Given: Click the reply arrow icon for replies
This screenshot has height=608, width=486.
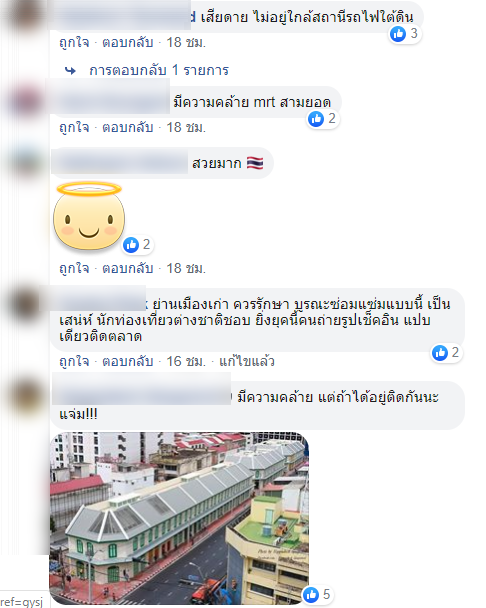Looking at the screenshot, I should click(70, 71).
